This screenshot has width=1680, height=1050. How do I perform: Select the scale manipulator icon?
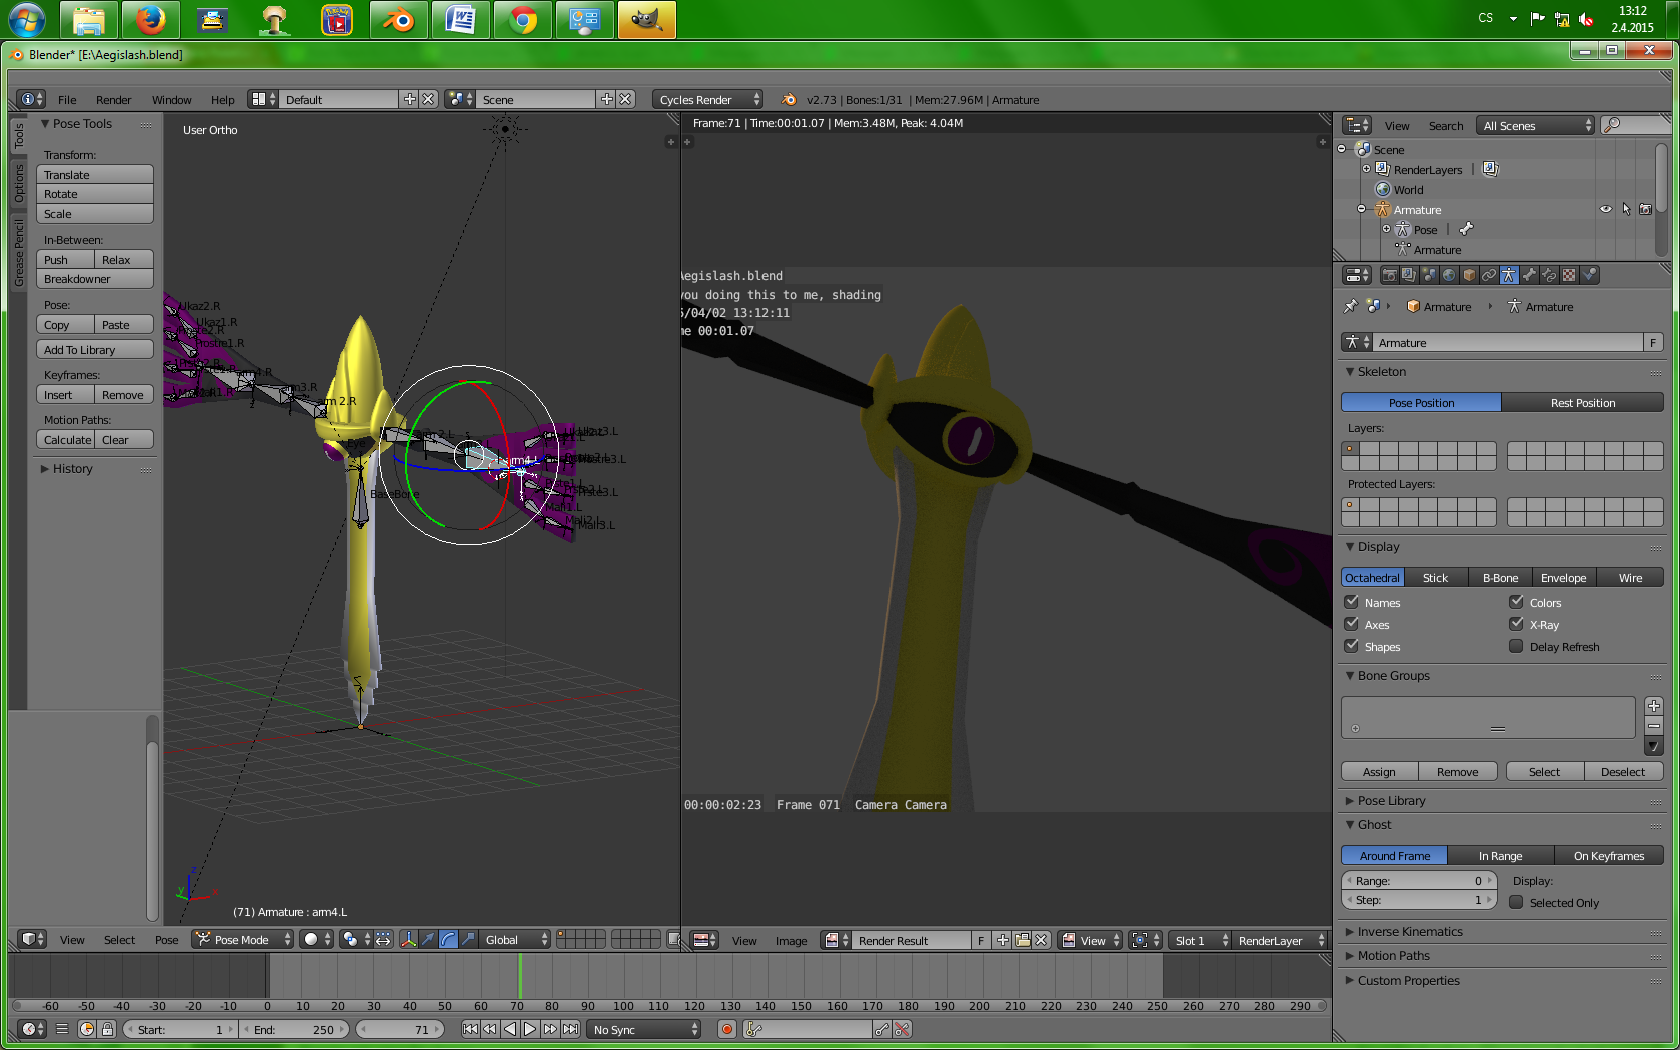[x=468, y=940]
